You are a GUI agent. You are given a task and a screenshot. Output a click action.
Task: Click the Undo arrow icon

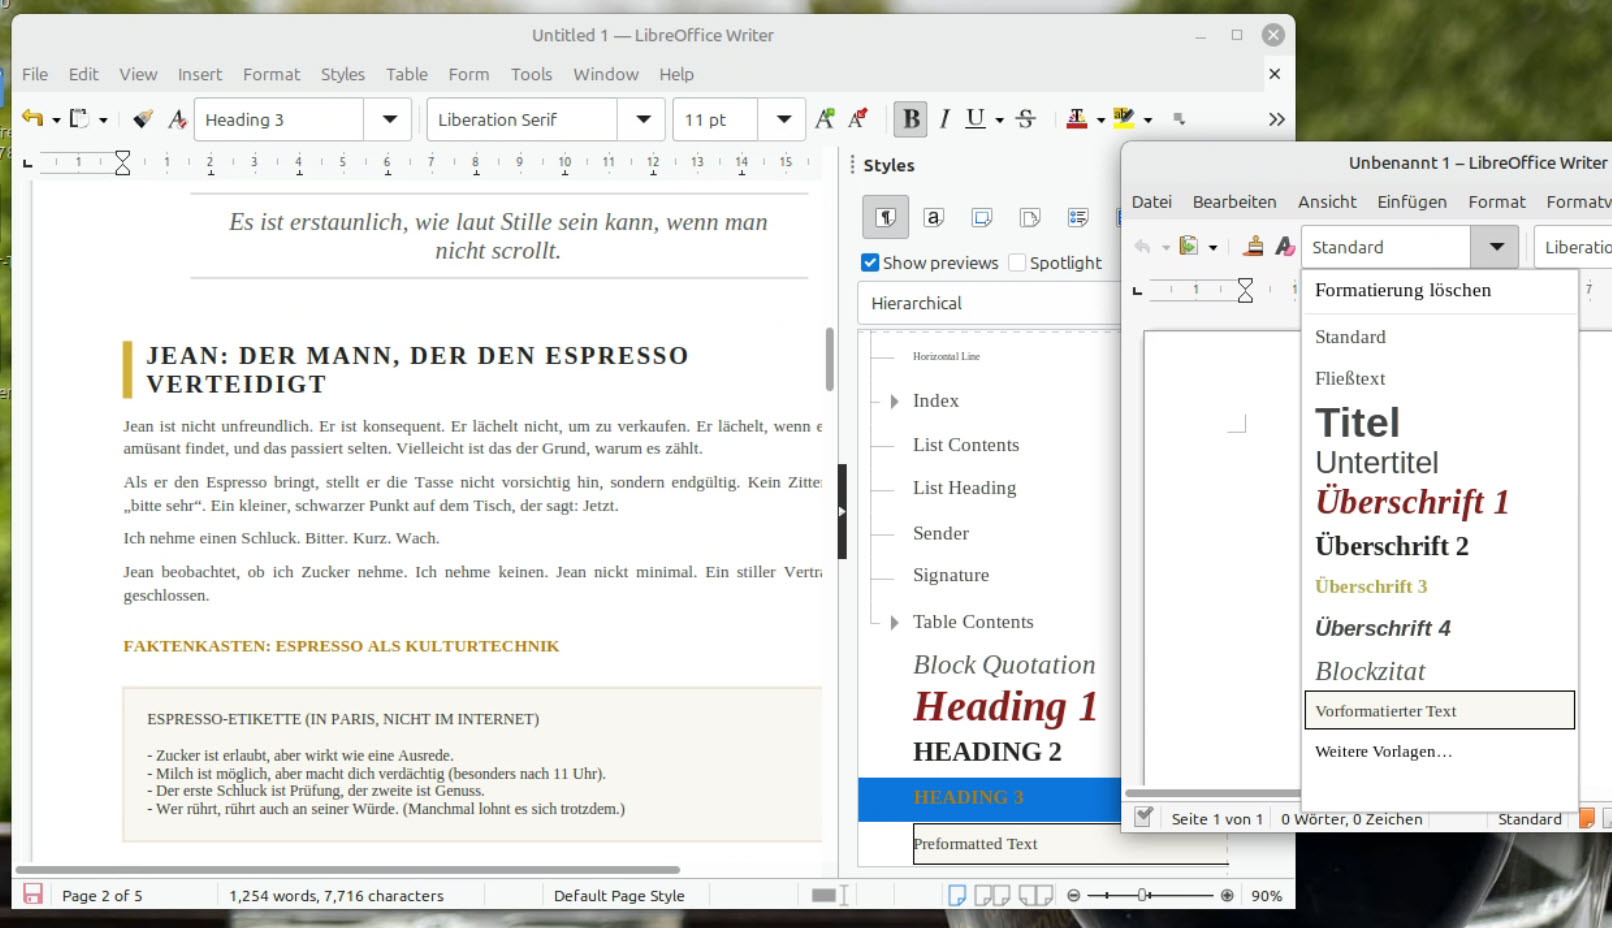pos(32,119)
